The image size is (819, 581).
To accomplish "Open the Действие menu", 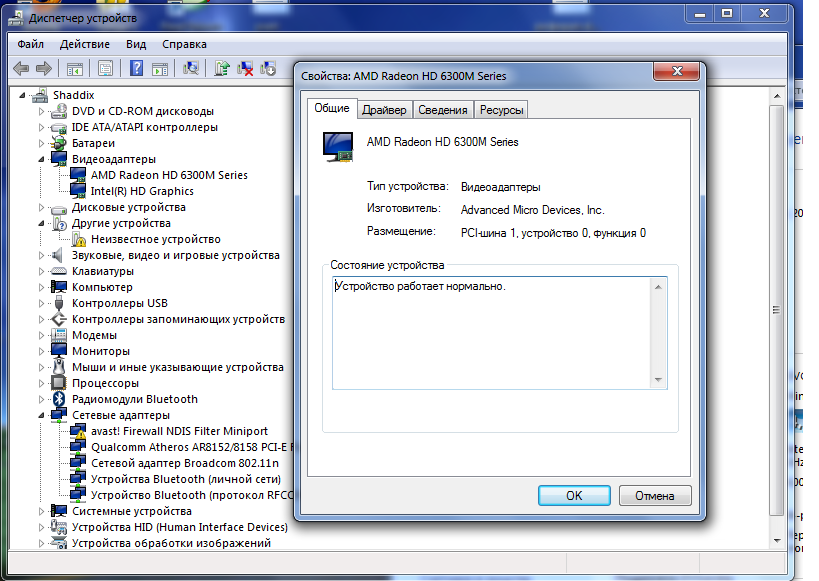I will 85,44.
